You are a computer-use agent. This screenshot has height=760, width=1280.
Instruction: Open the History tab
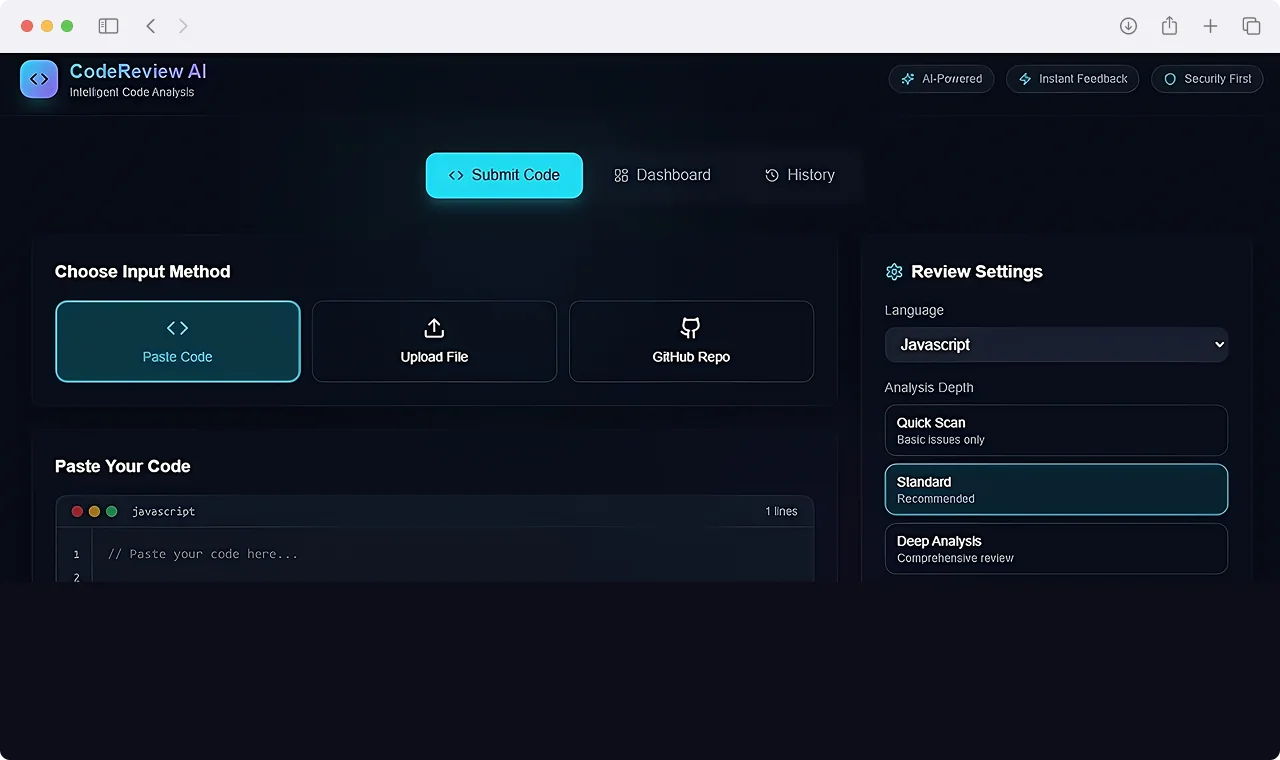(799, 175)
